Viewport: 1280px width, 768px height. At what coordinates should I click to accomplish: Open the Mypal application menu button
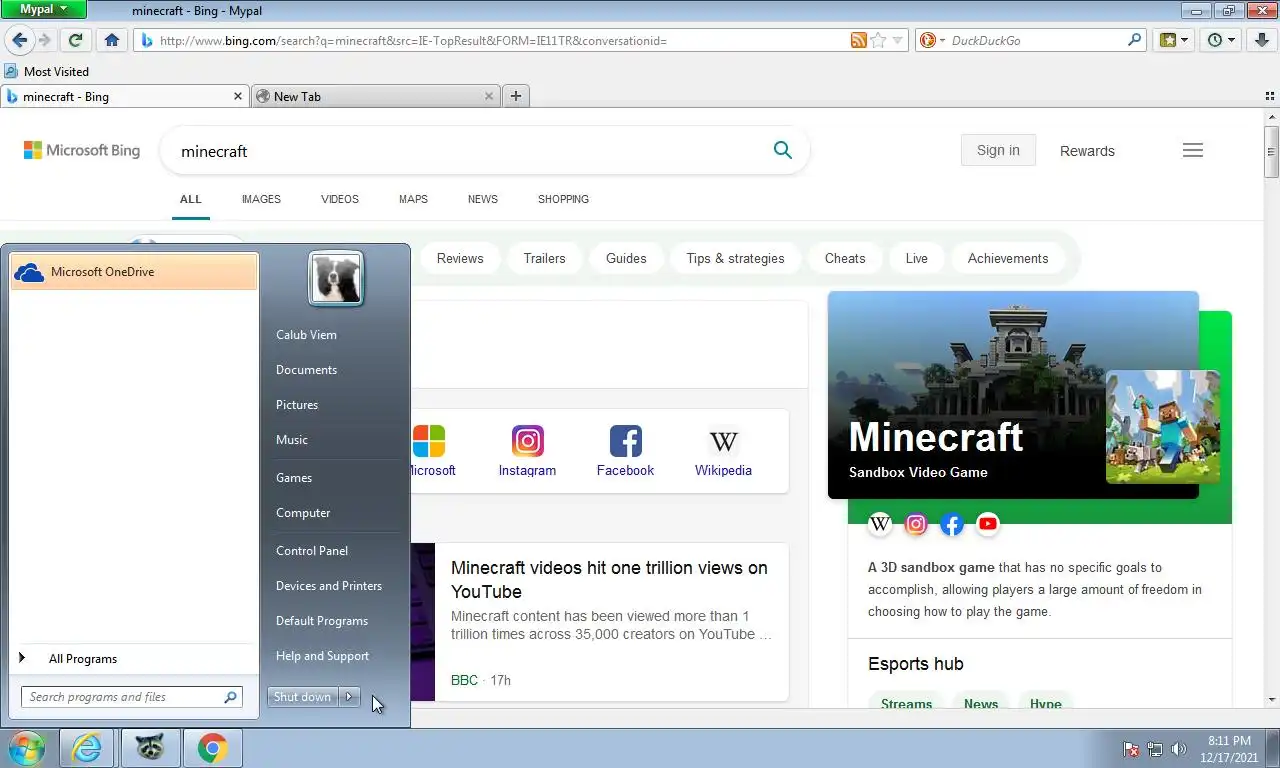[45, 10]
